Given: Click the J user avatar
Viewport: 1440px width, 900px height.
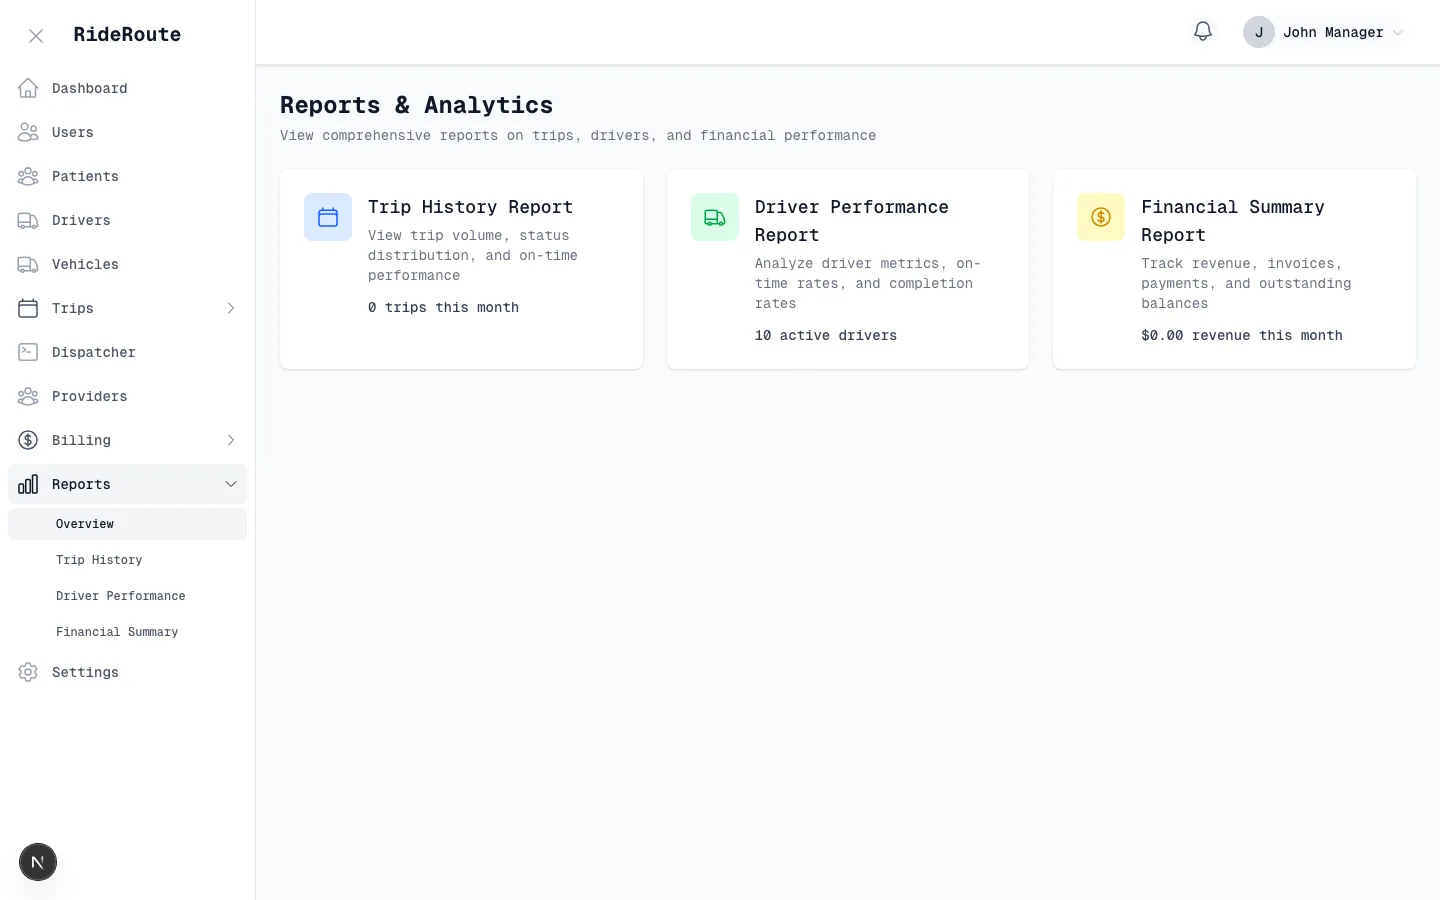Looking at the screenshot, I should 1259,32.
